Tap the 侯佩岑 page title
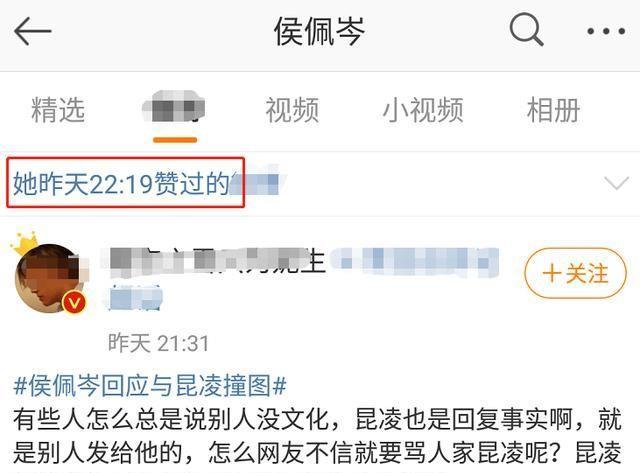 [x=320, y=31]
